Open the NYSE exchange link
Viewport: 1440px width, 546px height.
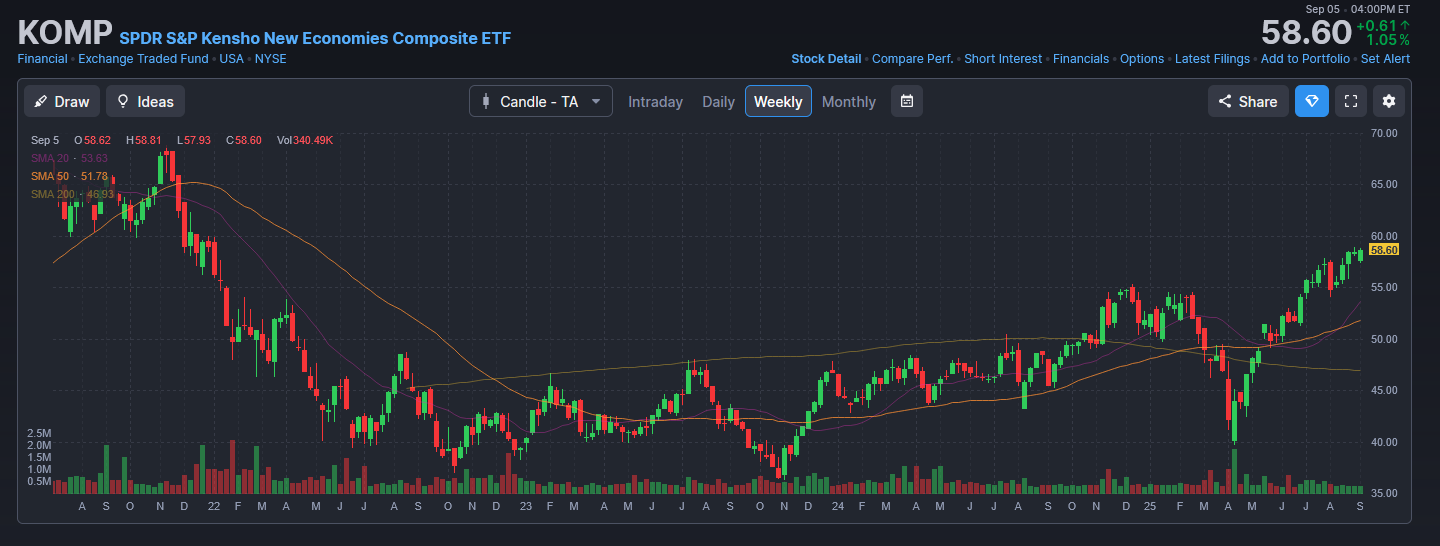click(x=270, y=59)
